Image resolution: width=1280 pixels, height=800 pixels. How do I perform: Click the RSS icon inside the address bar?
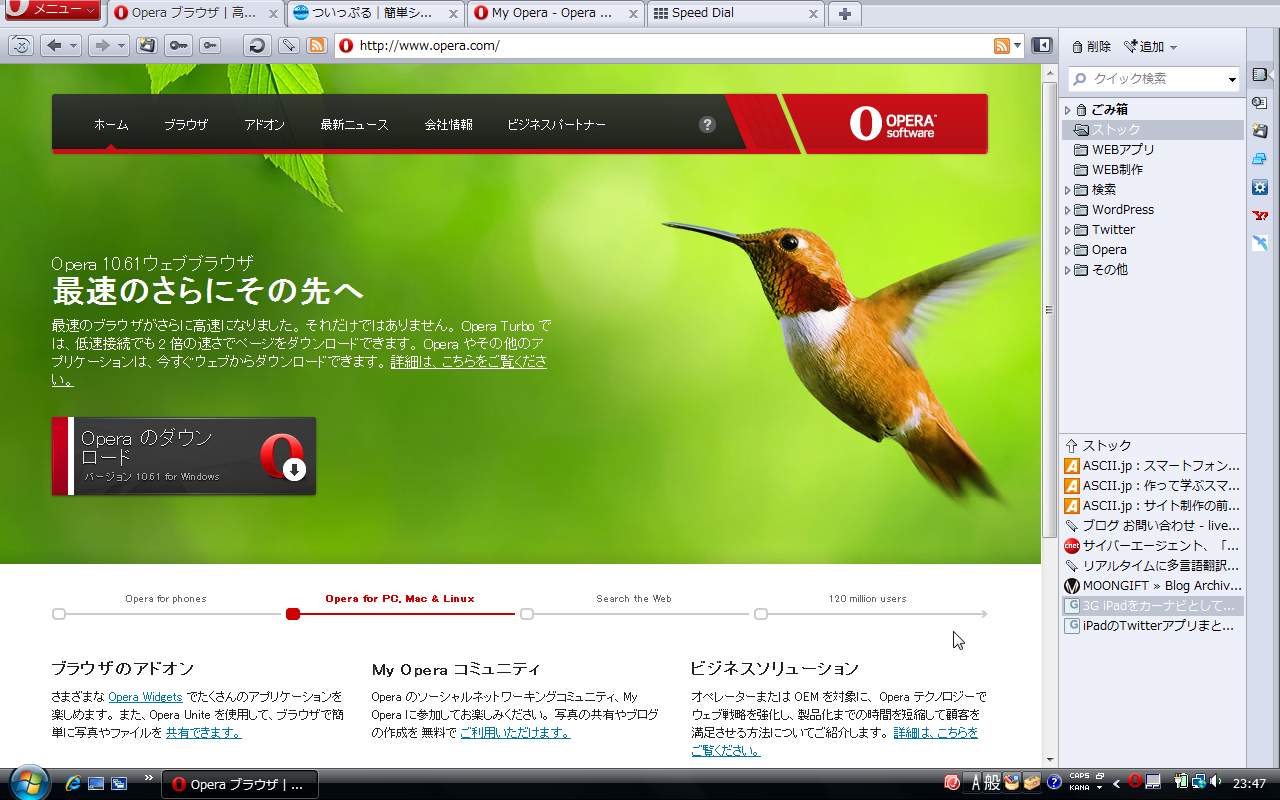point(1001,45)
